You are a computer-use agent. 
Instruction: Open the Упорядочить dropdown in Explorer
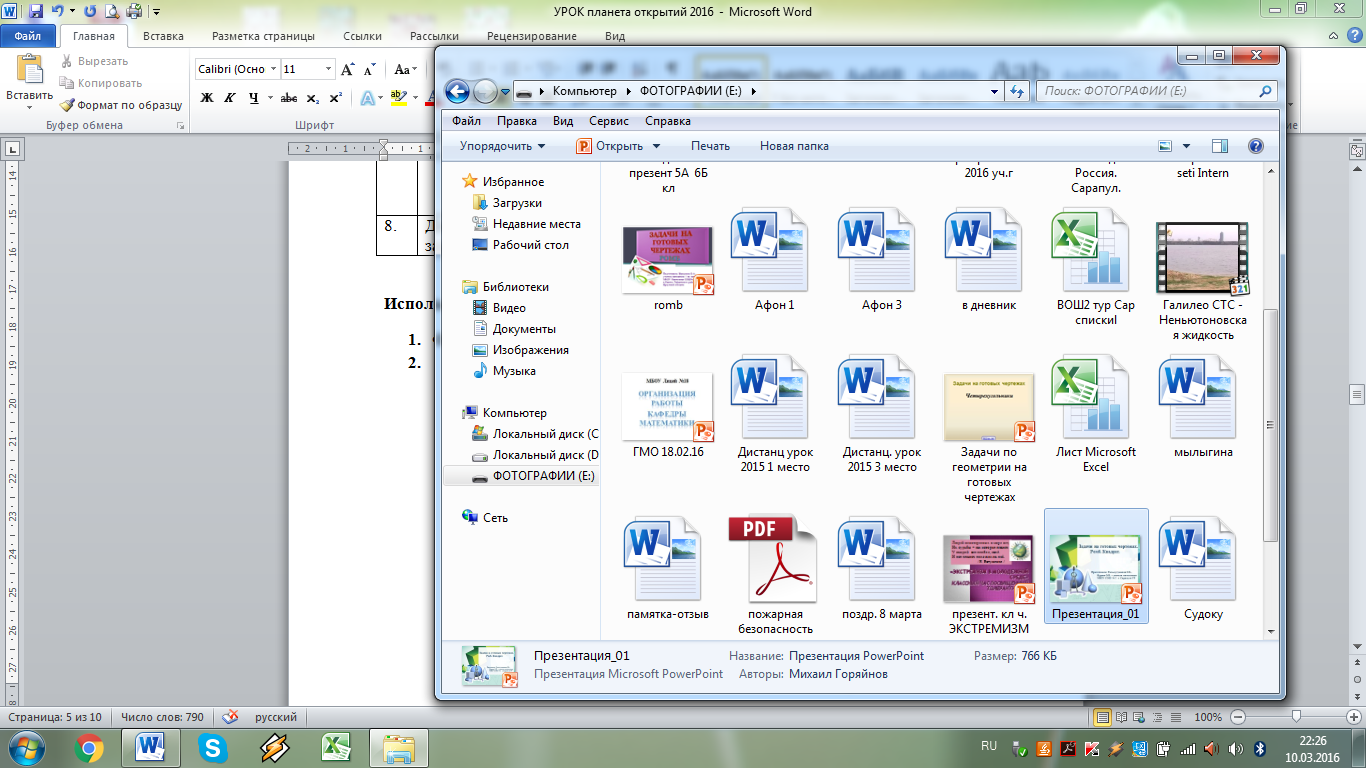502,146
